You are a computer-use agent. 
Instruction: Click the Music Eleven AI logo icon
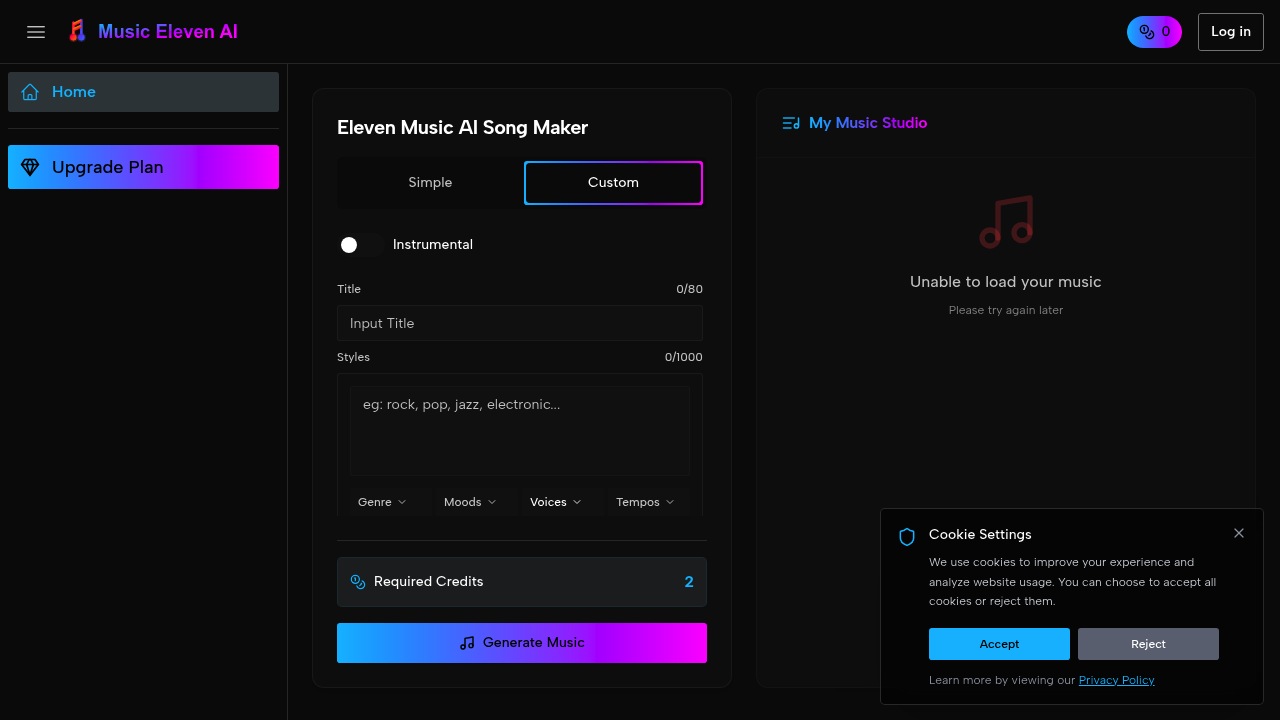[77, 31]
